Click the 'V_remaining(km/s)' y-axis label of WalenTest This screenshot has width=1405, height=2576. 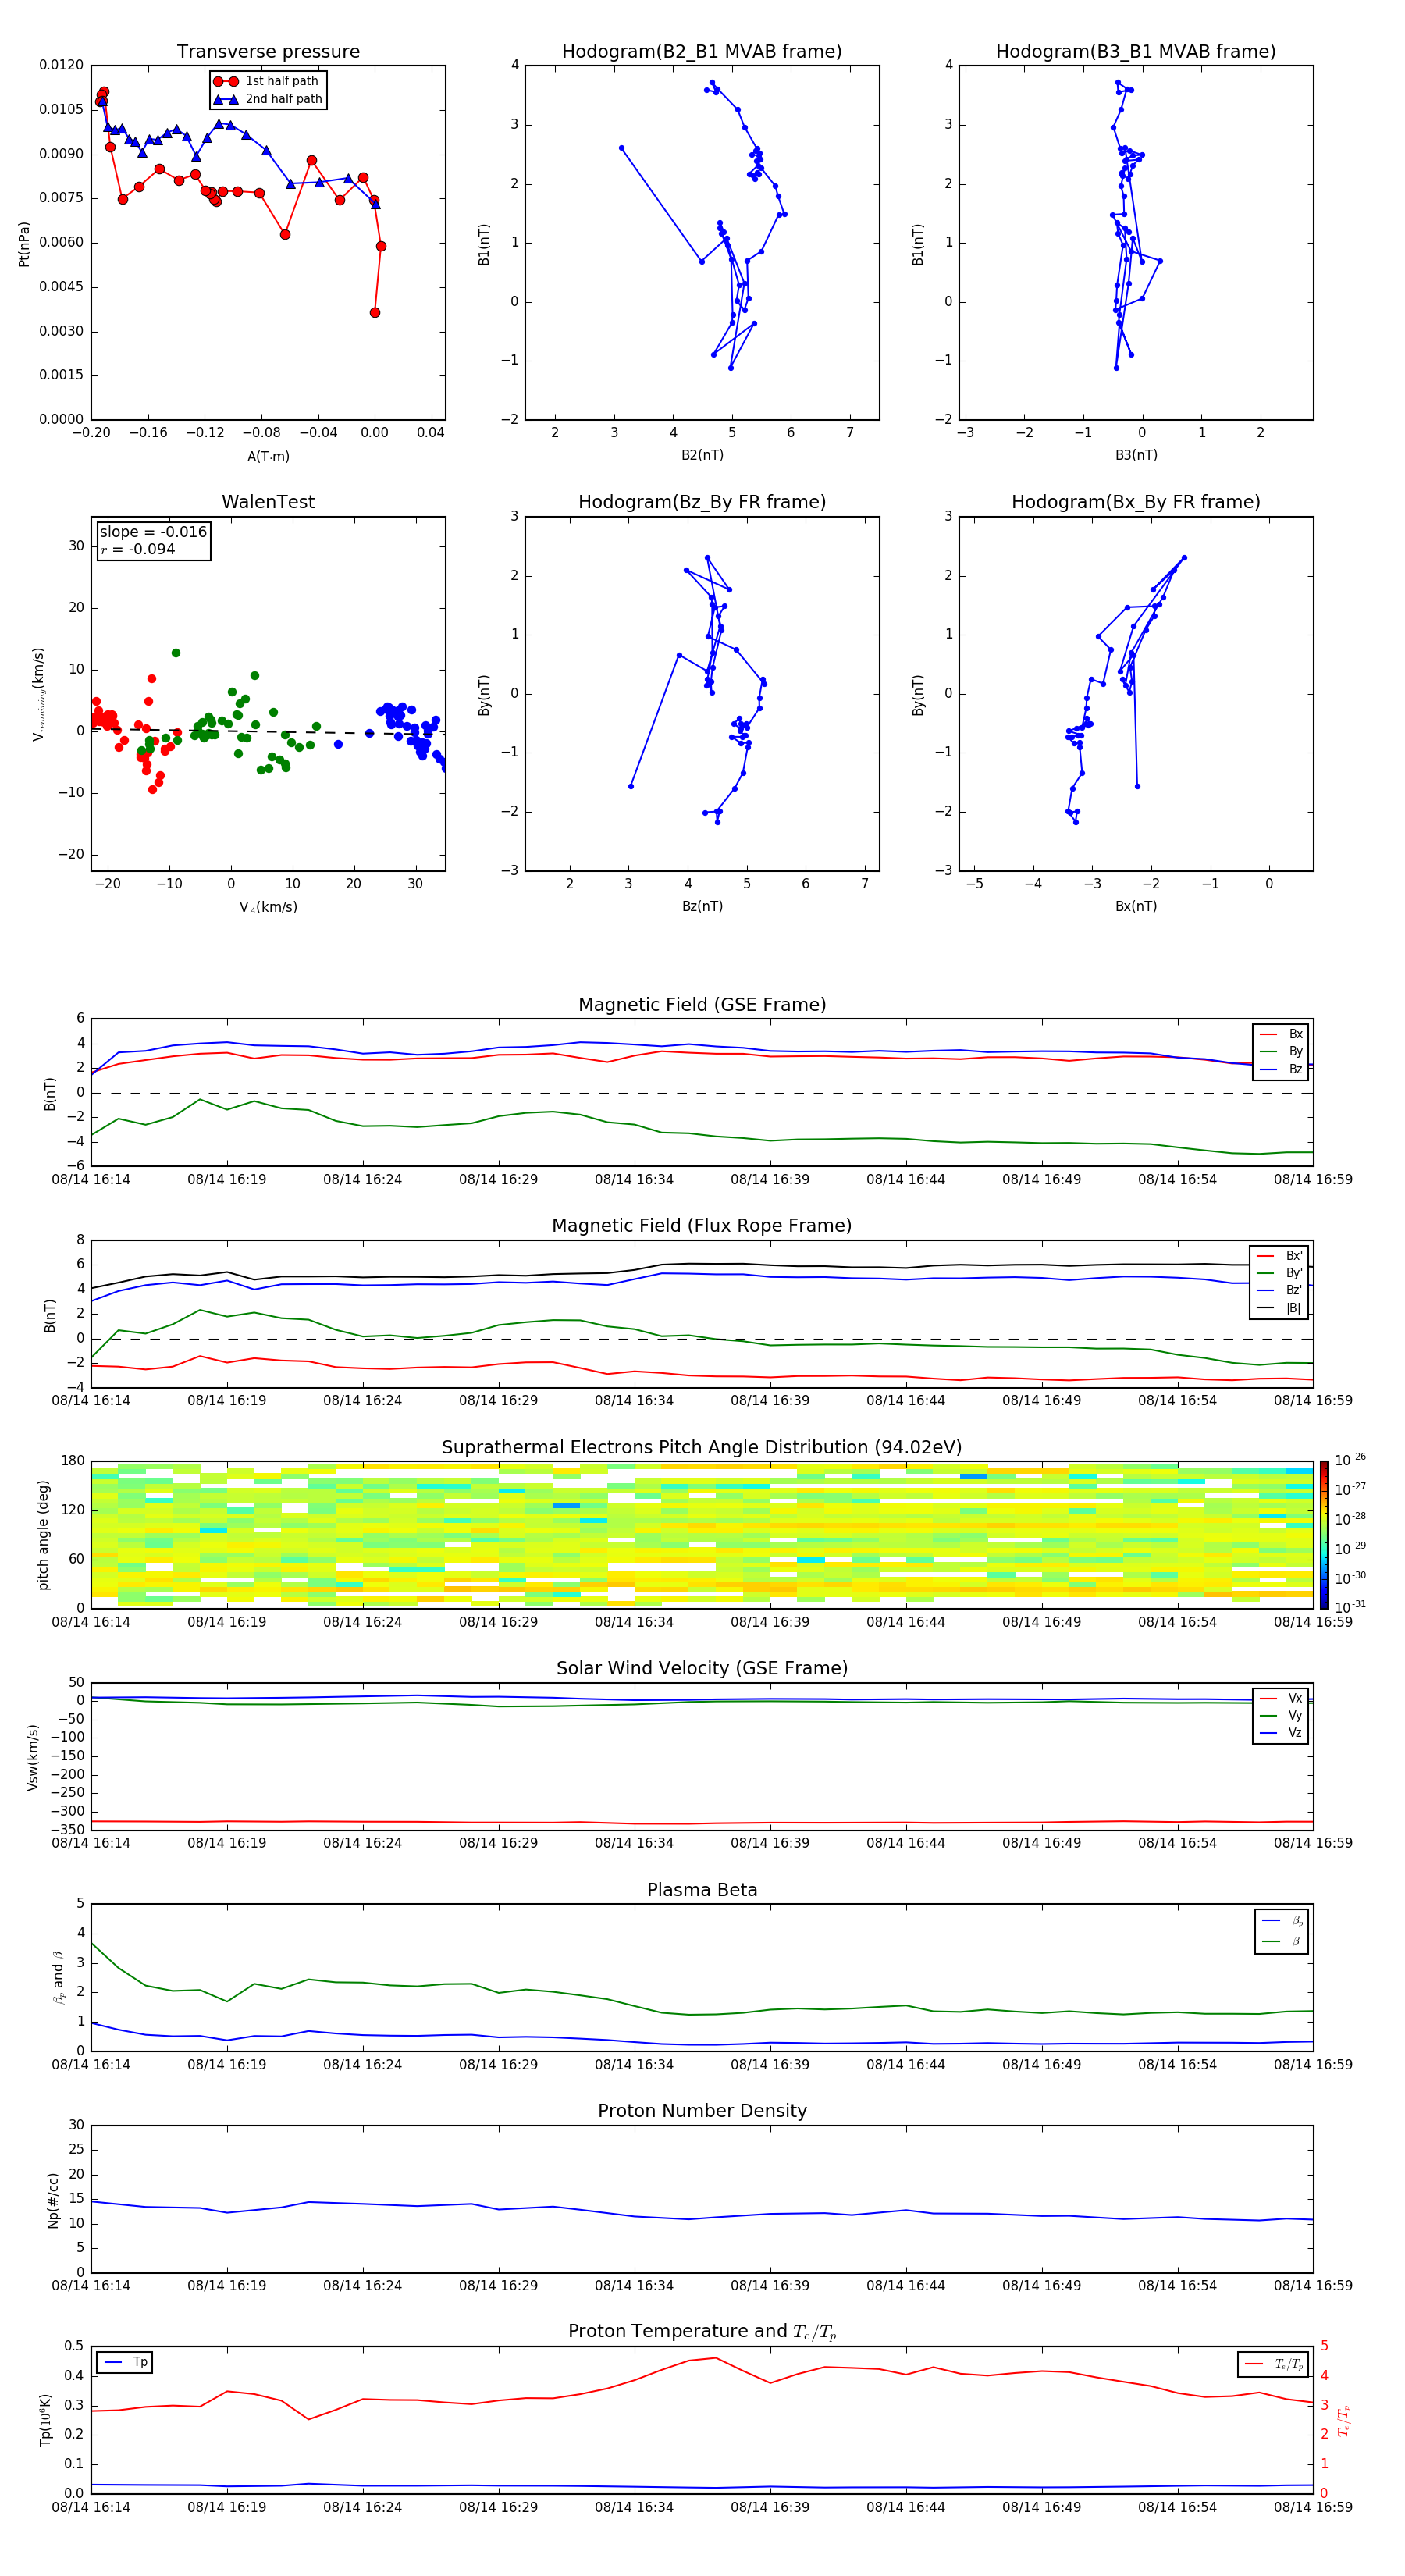(40, 694)
